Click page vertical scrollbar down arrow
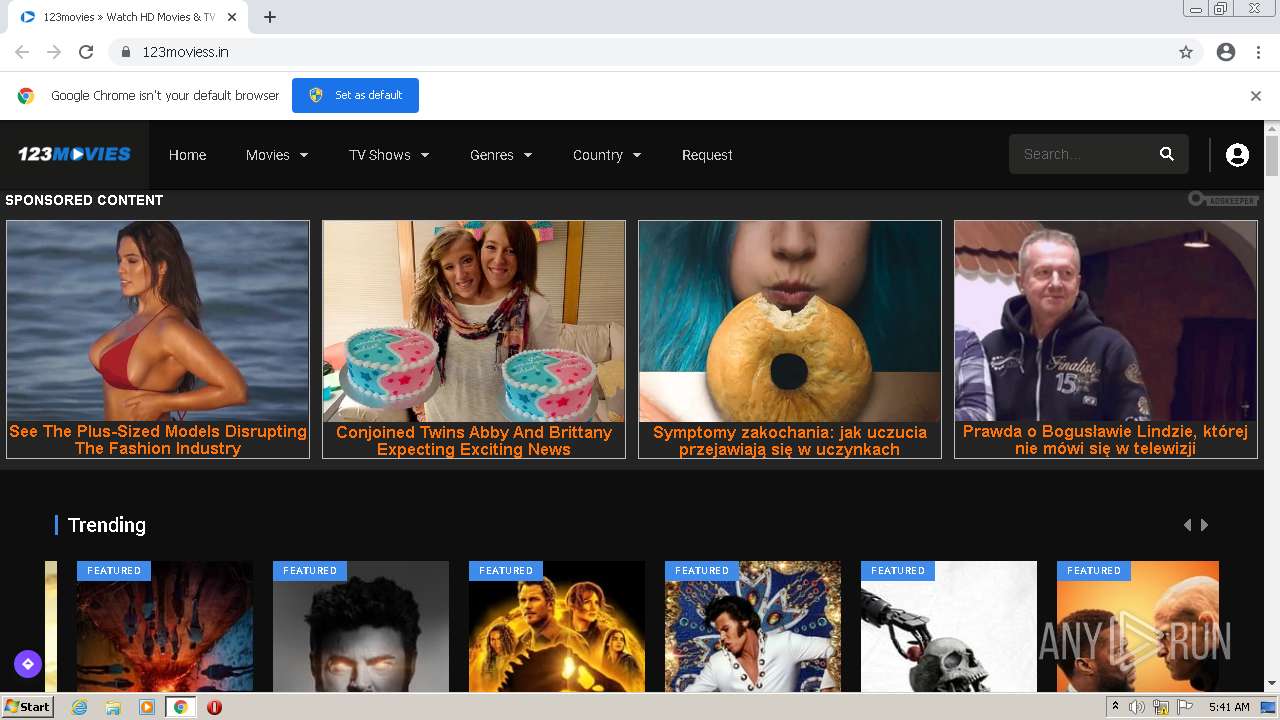The height and width of the screenshot is (720, 1280). click(x=1272, y=684)
